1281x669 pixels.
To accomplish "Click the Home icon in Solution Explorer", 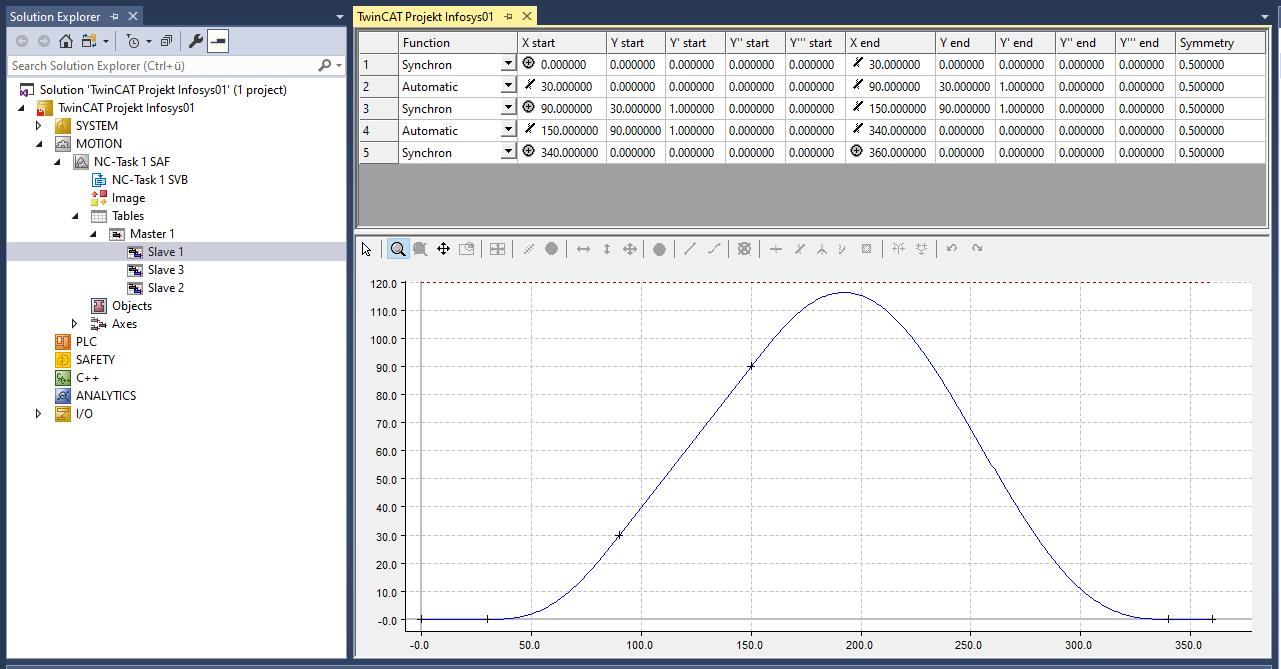I will [66, 41].
